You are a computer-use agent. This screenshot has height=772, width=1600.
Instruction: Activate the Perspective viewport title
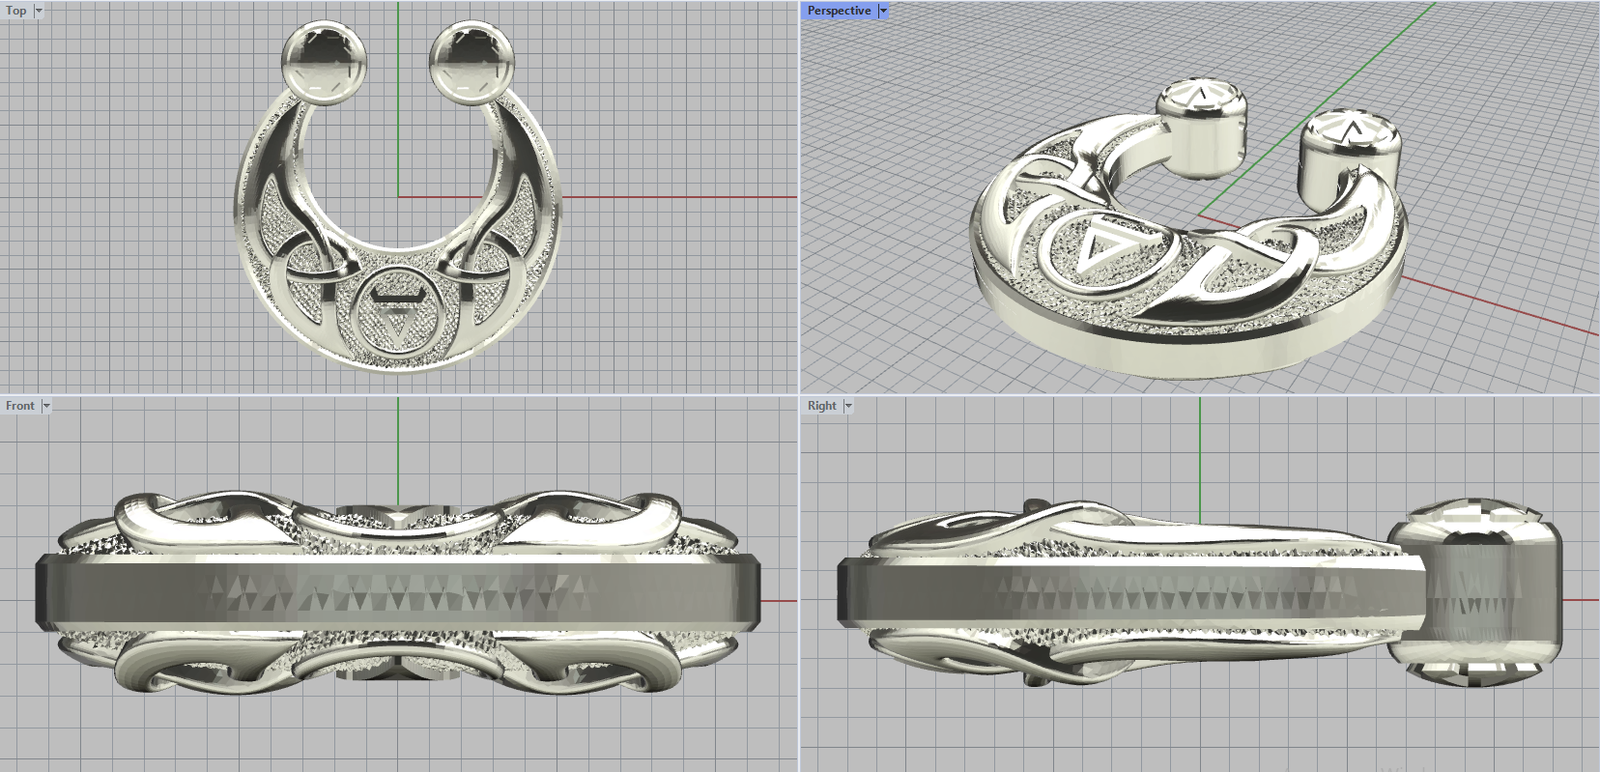tap(838, 11)
